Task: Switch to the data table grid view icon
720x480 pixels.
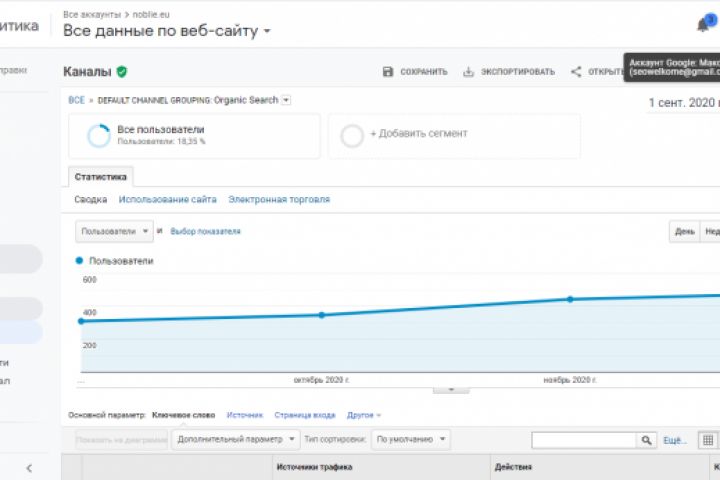Action: pos(708,440)
